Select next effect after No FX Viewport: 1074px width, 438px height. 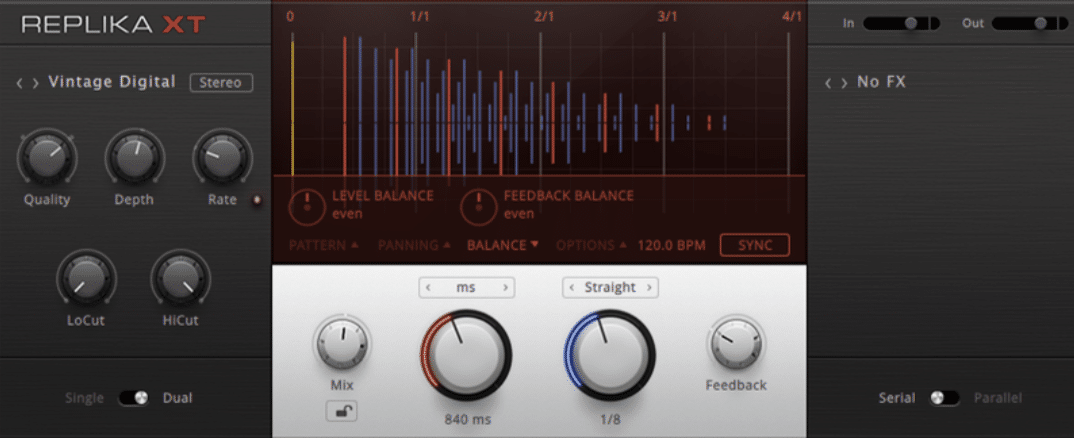(845, 83)
